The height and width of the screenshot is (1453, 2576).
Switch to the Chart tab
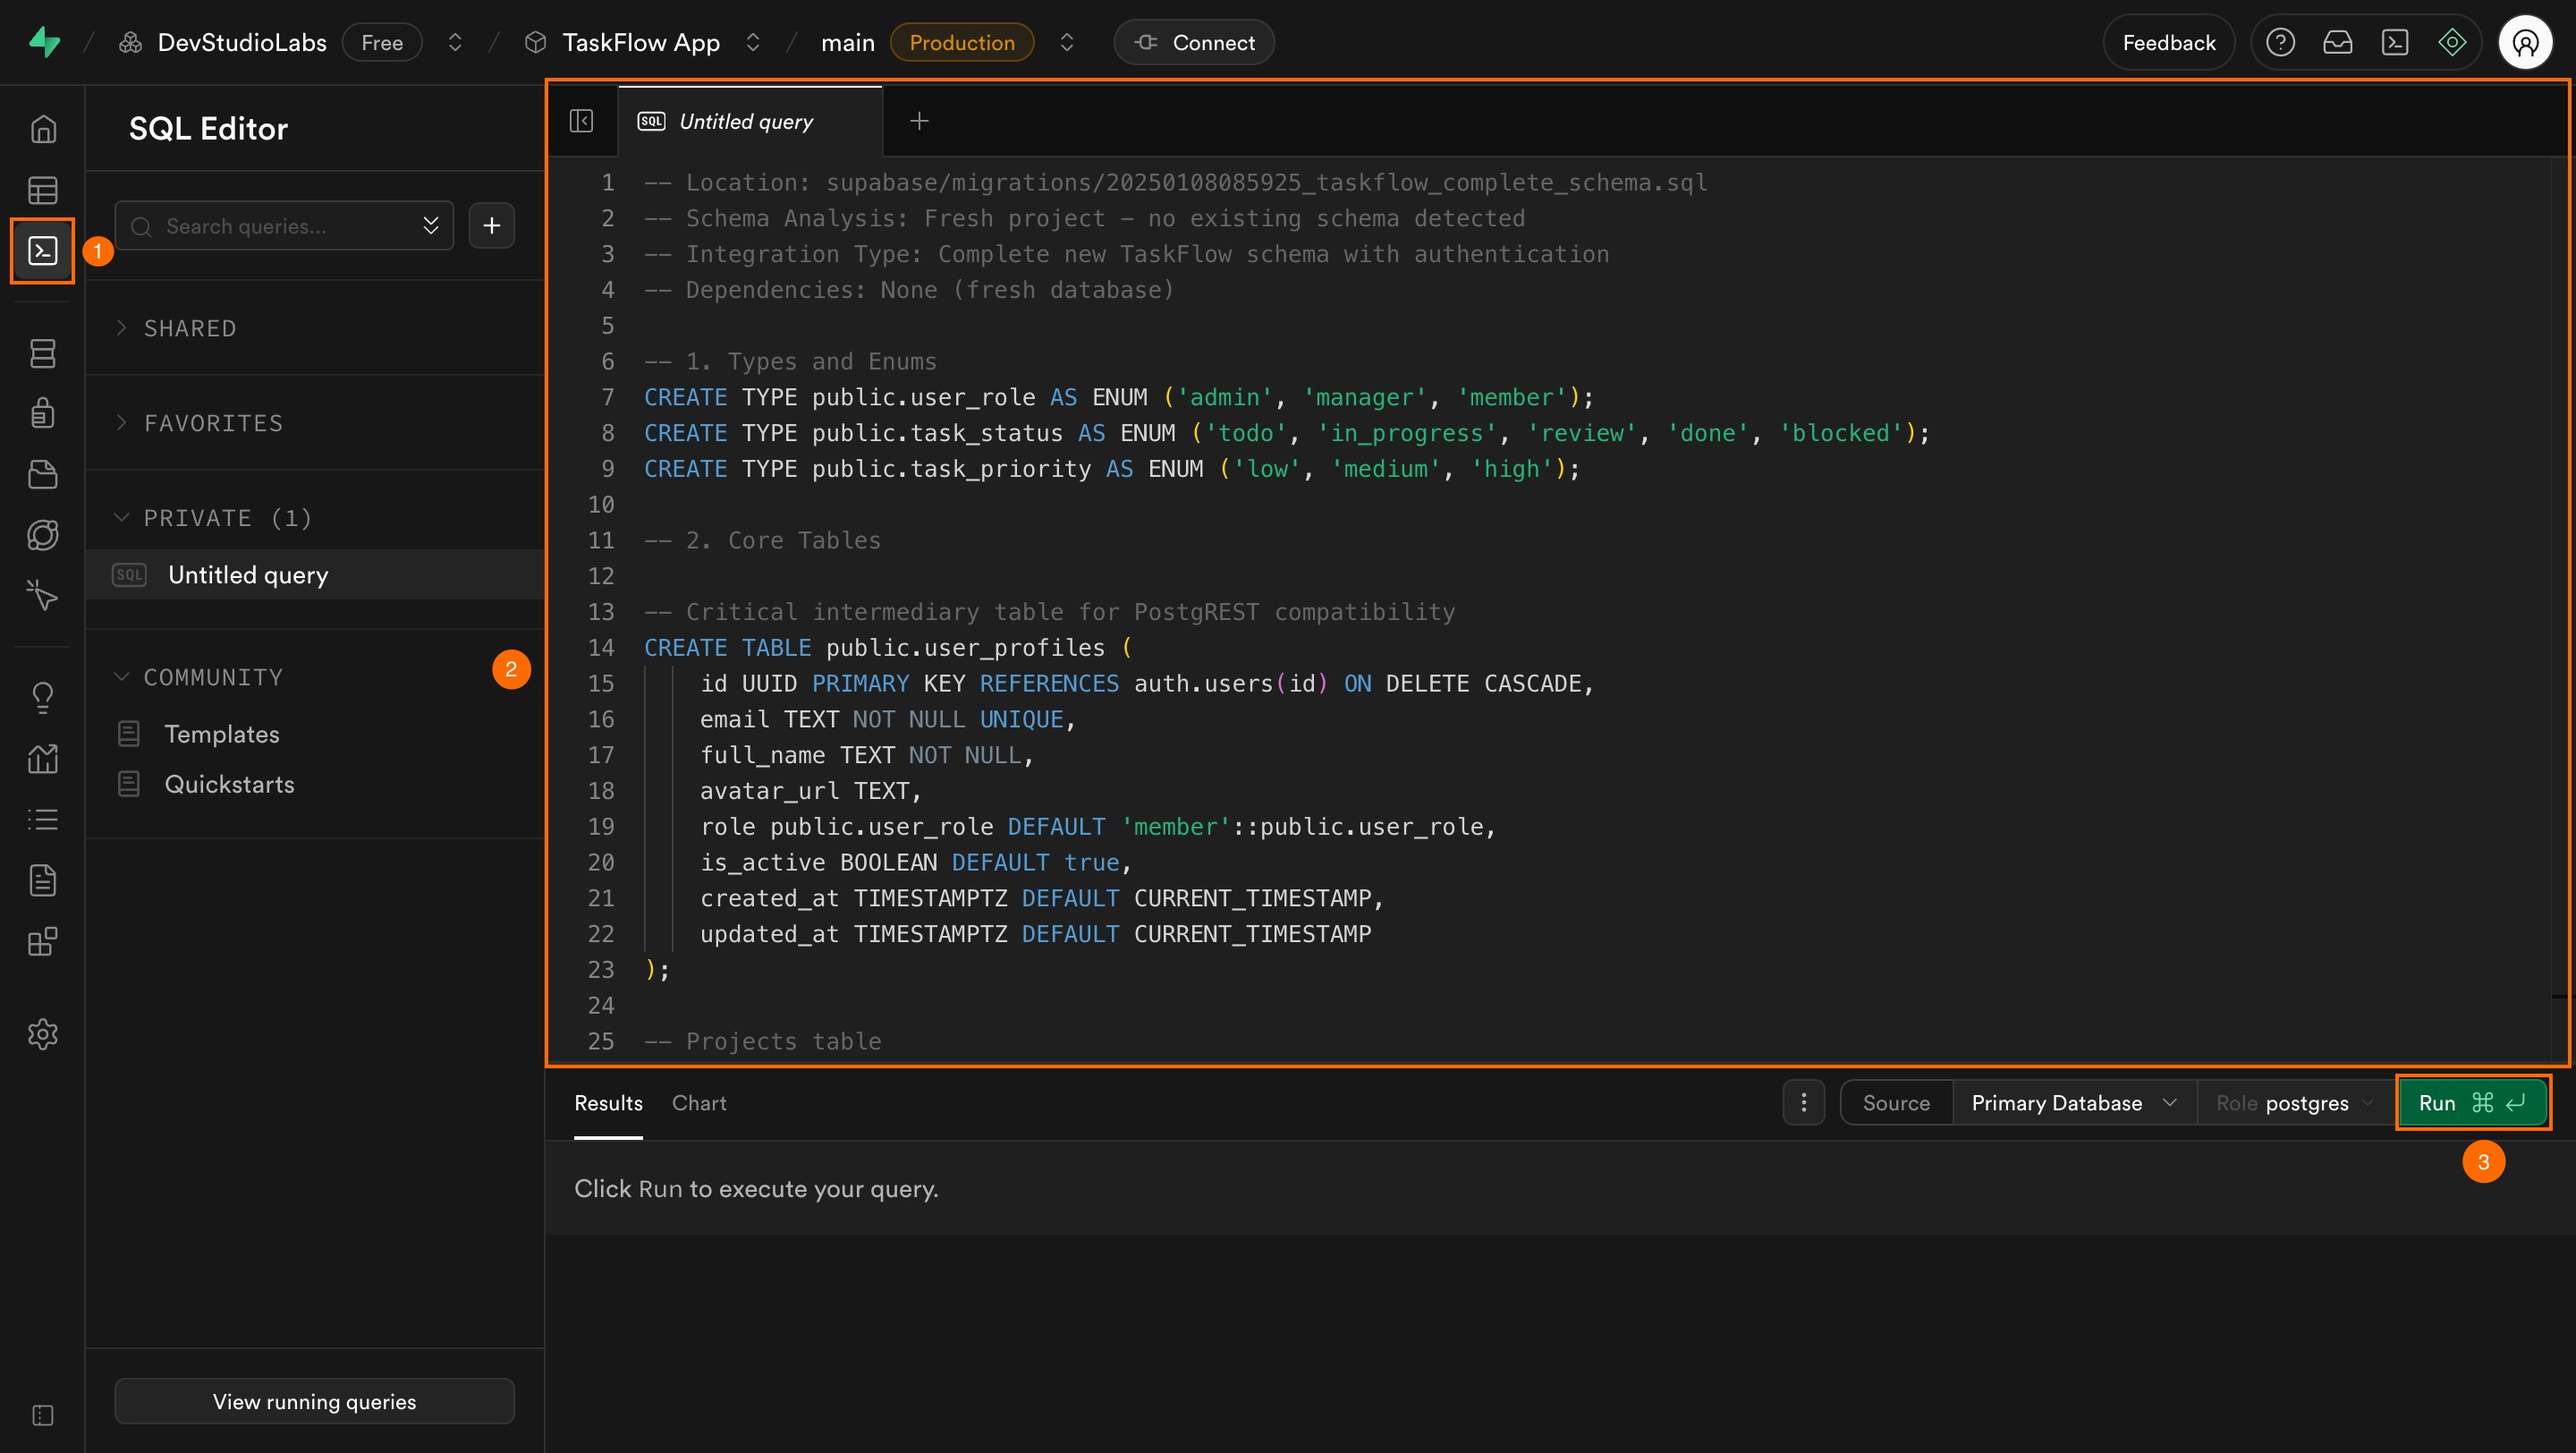698,1103
